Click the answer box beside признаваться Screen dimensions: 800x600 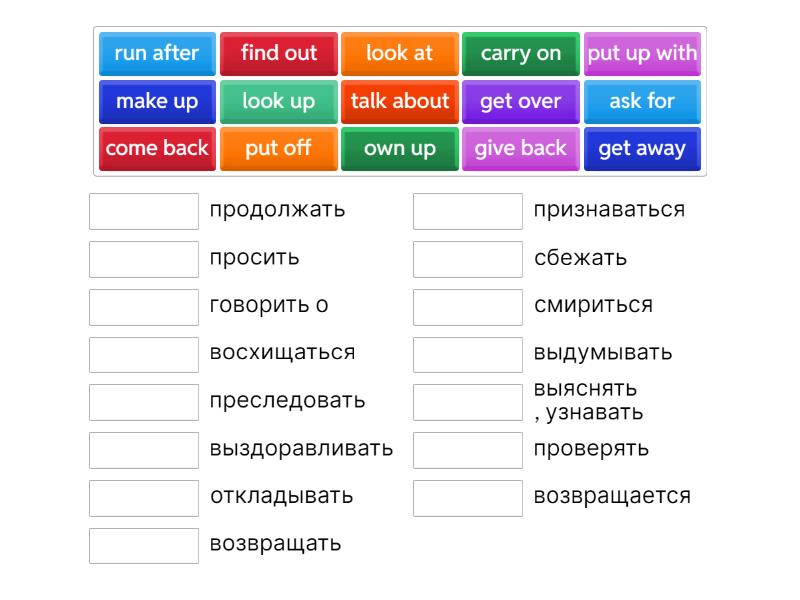tap(467, 210)
